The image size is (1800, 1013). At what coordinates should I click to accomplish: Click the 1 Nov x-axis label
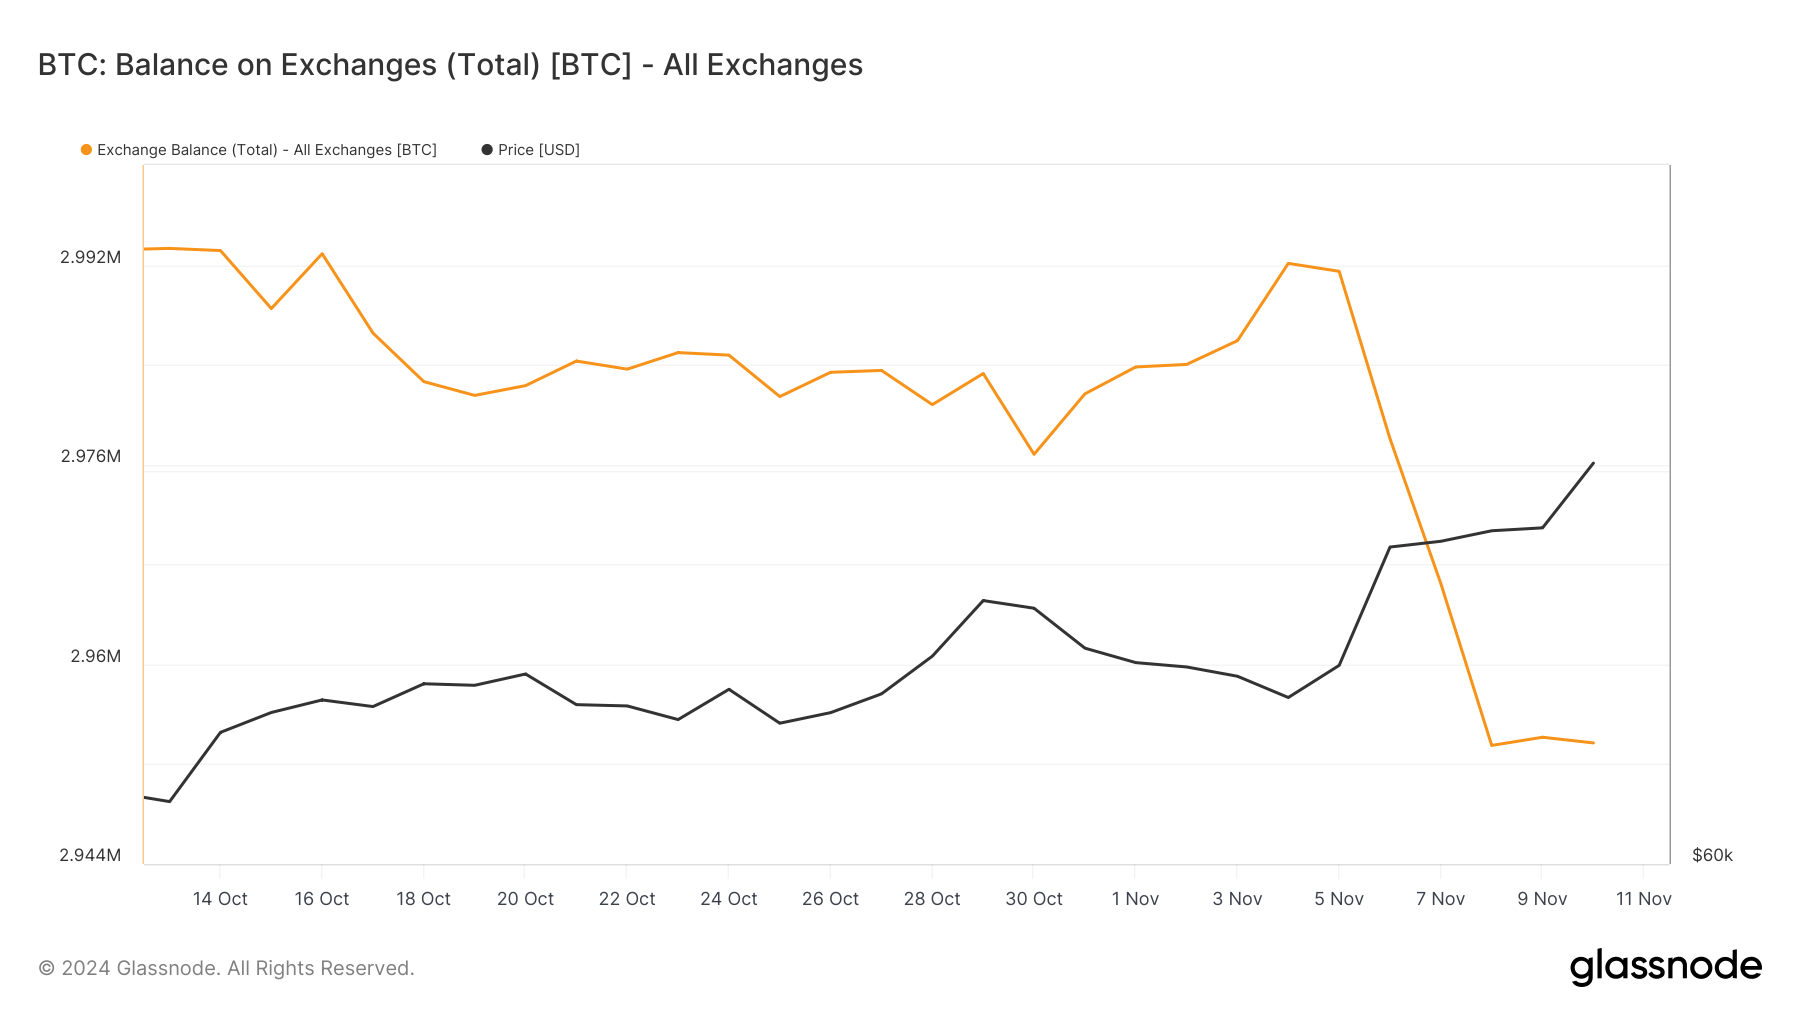[1135, 899]
